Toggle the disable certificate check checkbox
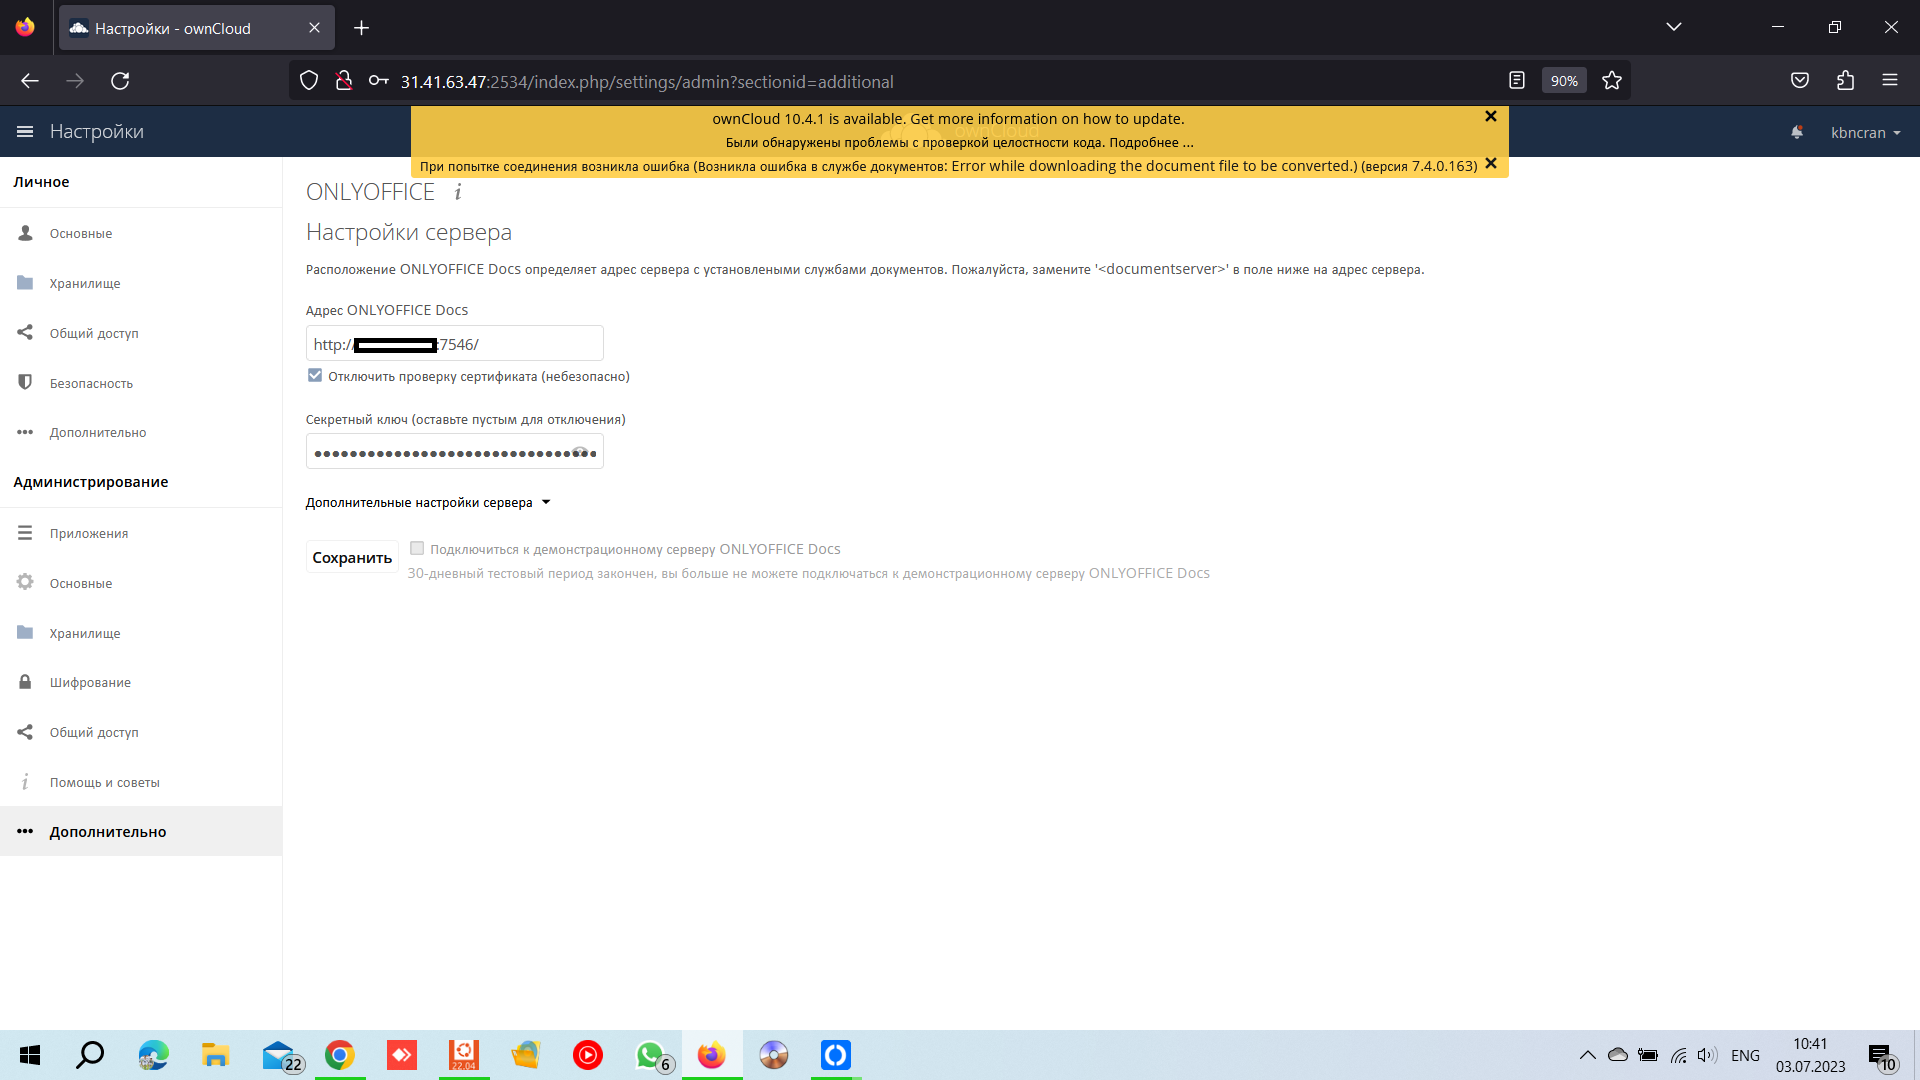This screenshot has width=1920, height=1080. [x=315, y=376]
